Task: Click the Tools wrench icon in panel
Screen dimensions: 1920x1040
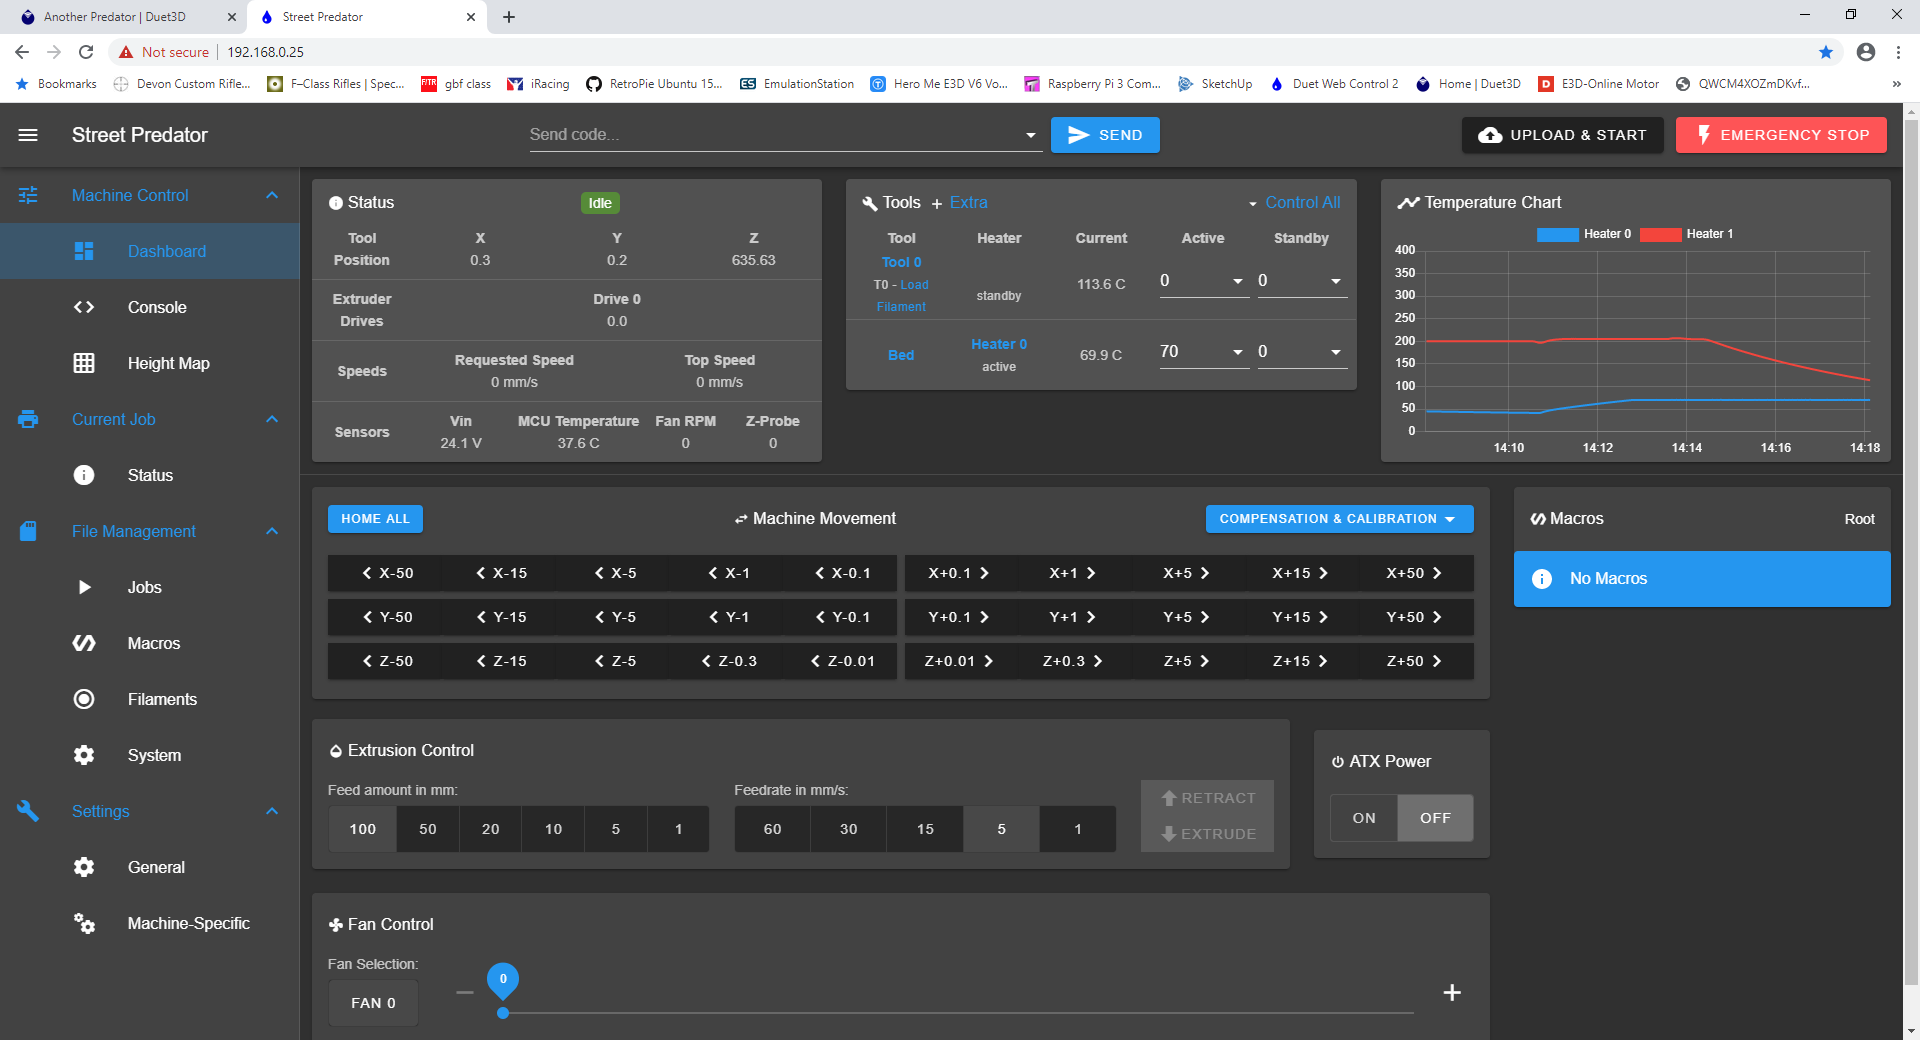Action: 870,203
